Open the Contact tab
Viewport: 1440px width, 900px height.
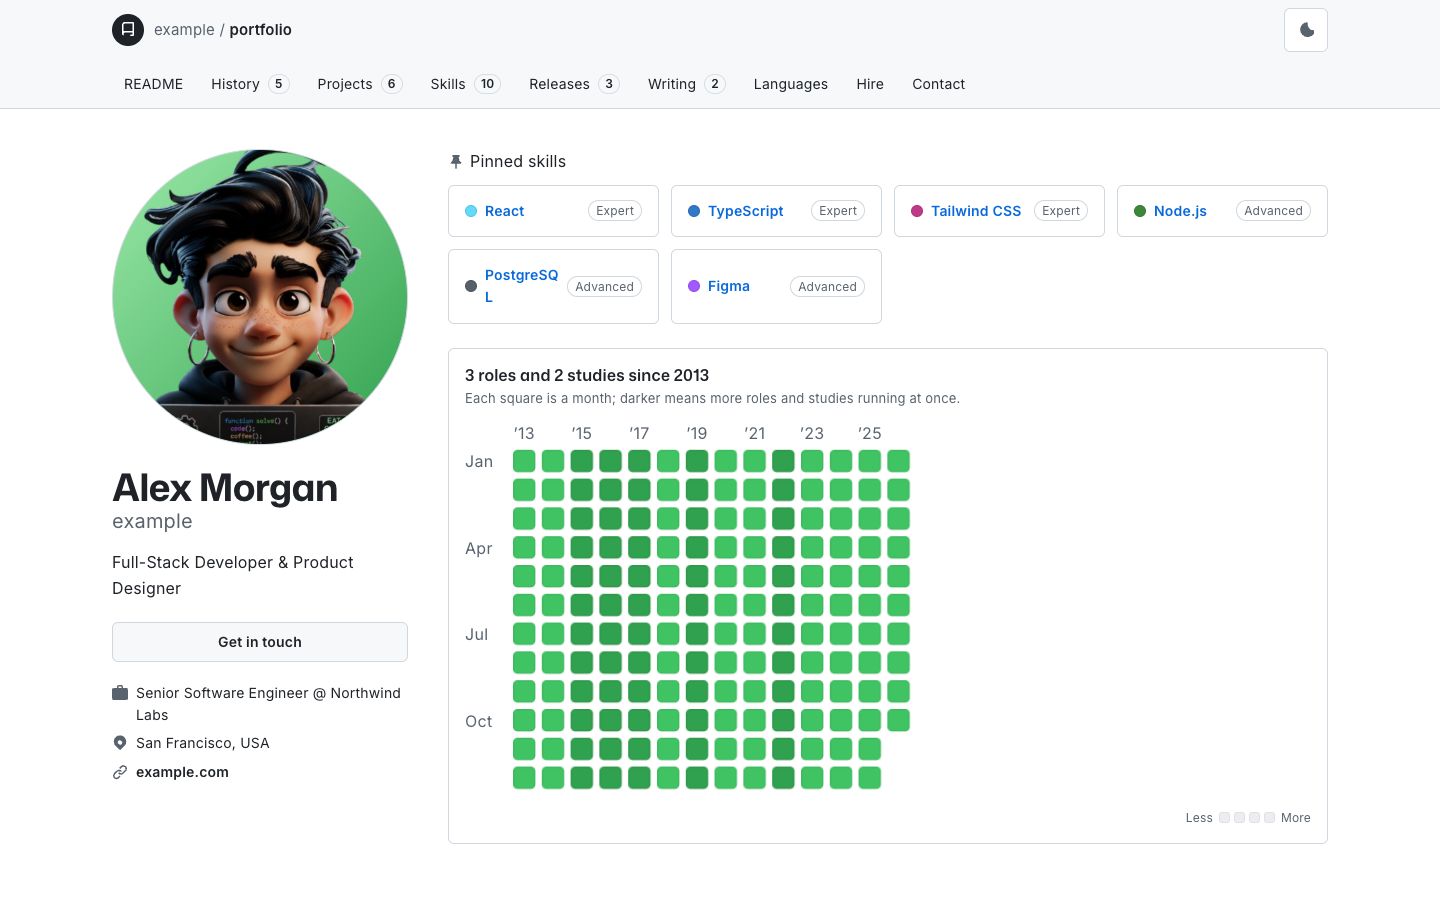939,84
